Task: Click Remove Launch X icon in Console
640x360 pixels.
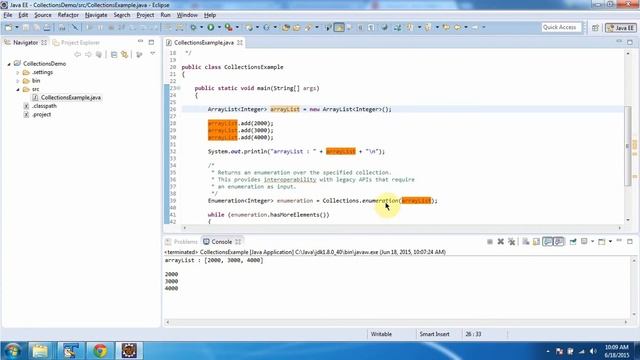Action: tap(501, 242)
